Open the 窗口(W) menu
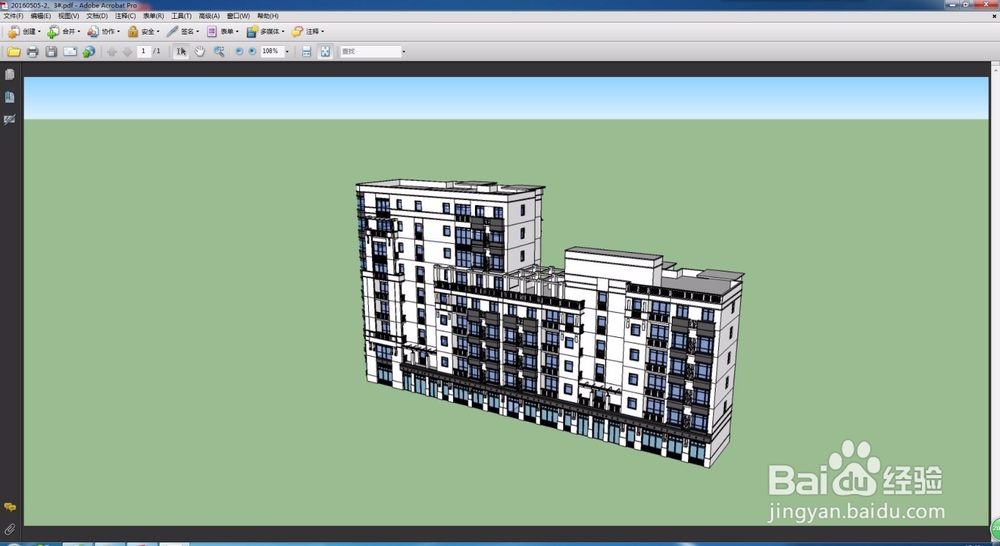The height and width of the screenshot is (546, 1000). pyautogui.click(x=238, y=16)
